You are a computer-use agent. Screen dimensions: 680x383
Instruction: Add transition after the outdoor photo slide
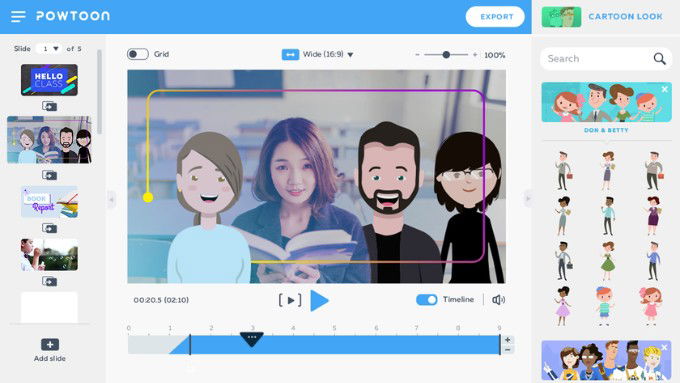49,281
